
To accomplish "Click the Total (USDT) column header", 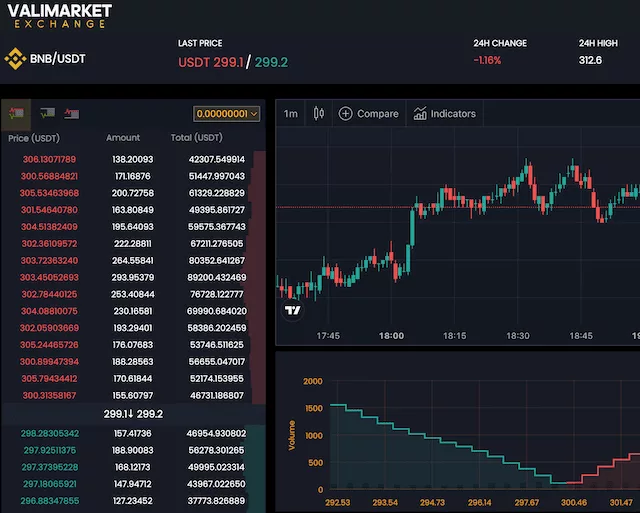I will point(197,138).
